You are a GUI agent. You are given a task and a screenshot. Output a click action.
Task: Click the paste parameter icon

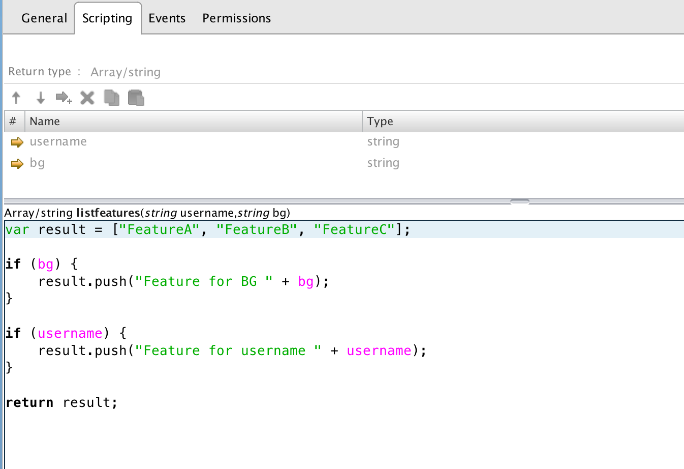click(x=136, y=98)
